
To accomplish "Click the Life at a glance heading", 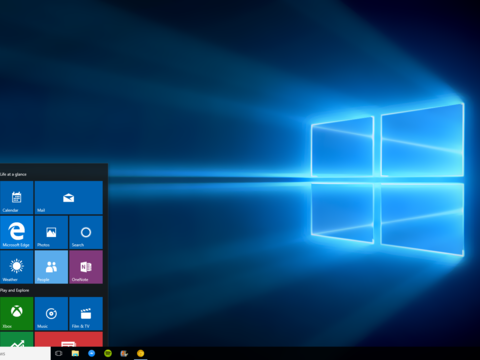I will coord(13,174).
